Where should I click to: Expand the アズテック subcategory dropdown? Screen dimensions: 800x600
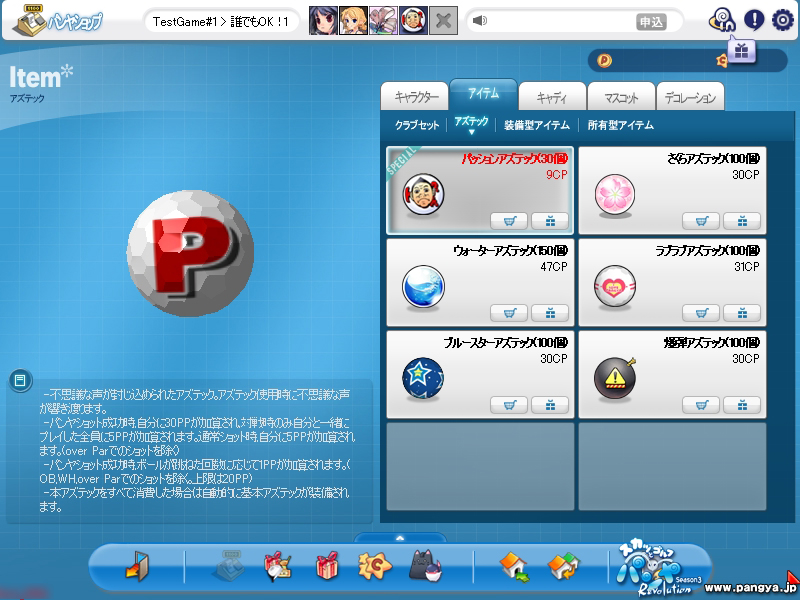[471, 125]
